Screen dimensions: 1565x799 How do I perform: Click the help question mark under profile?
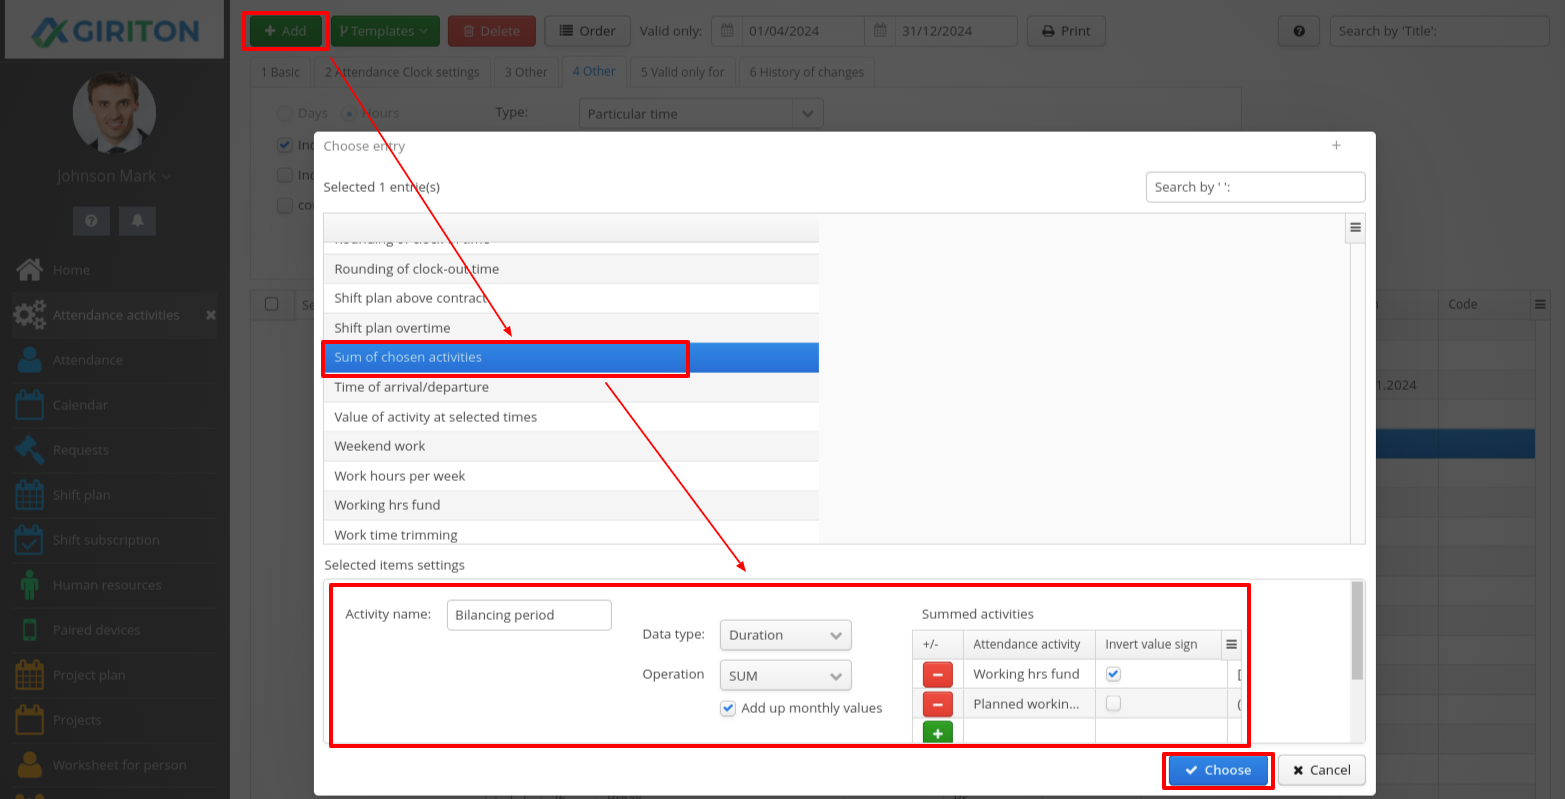click(x=91, y=220)
